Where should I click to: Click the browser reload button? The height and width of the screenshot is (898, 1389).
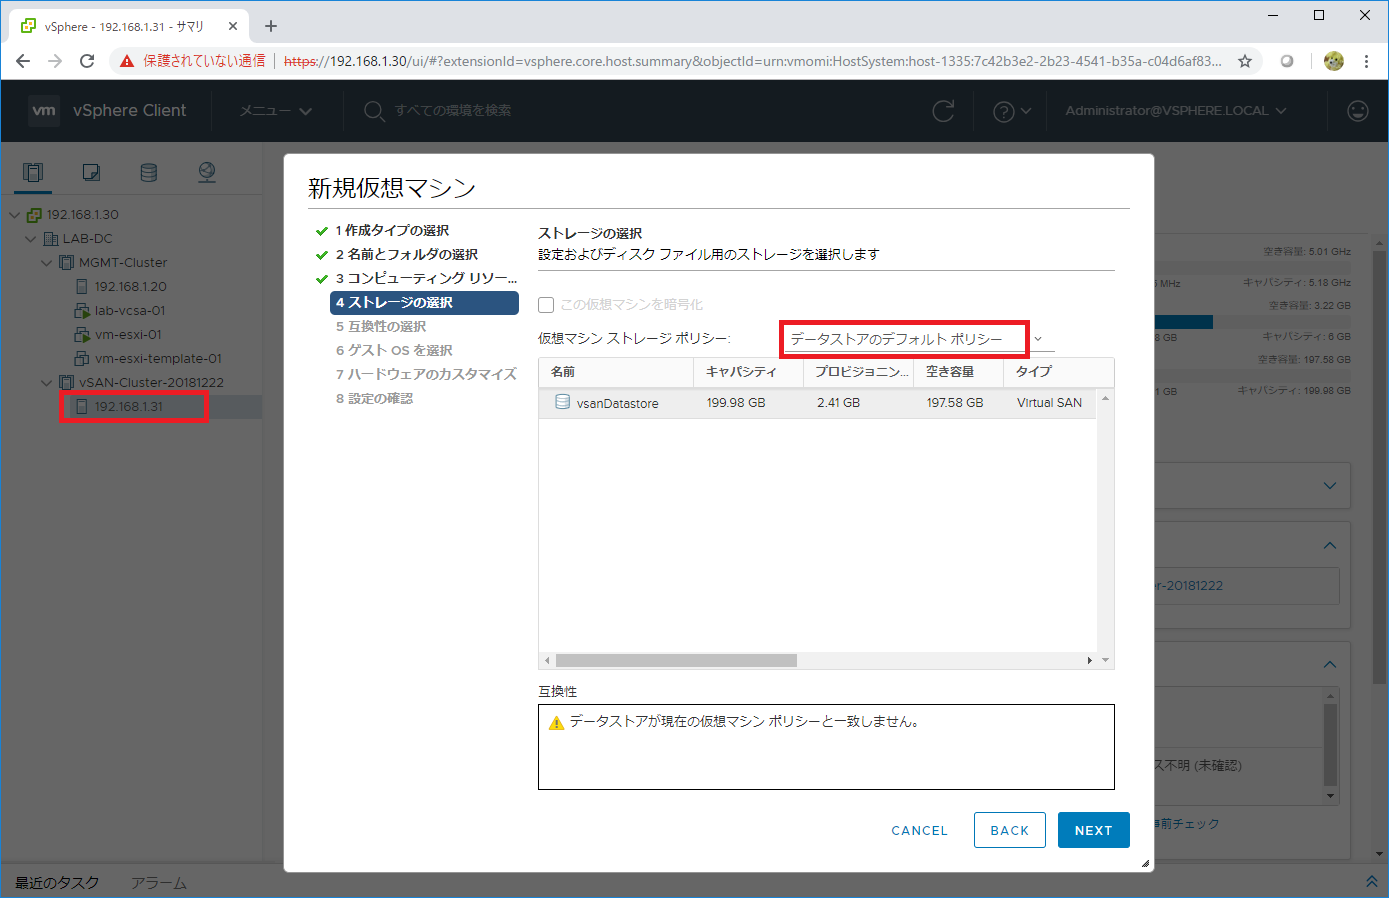87,61
